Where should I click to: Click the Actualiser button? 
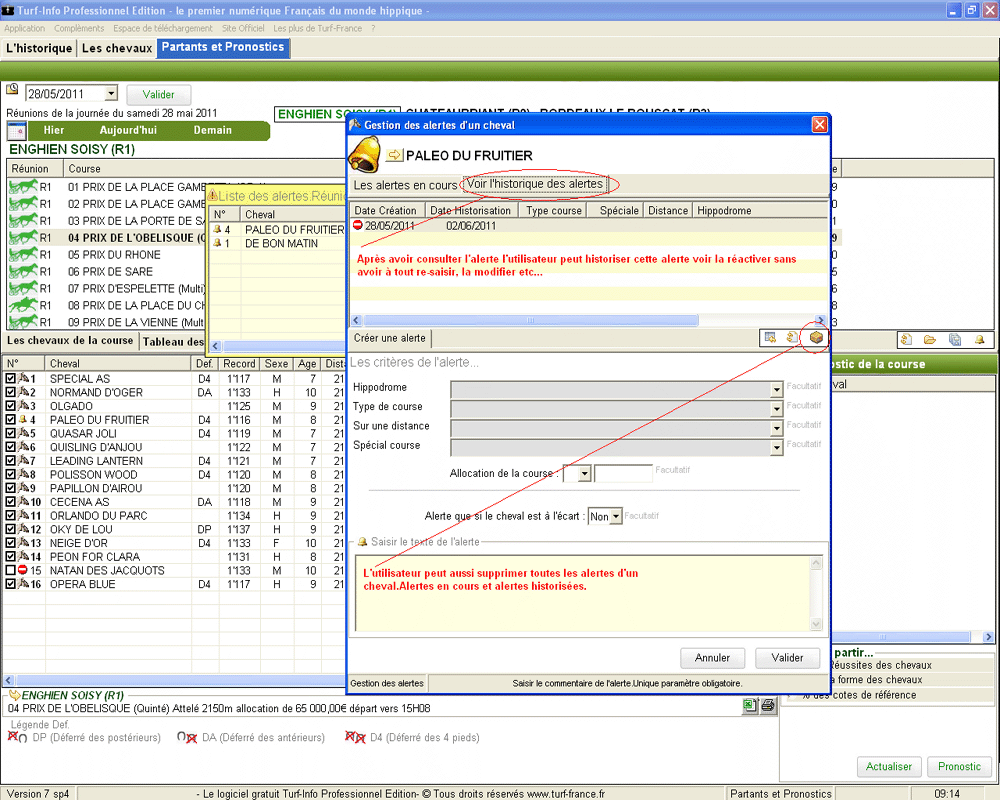pyautogui.click(x=888, y=766)
